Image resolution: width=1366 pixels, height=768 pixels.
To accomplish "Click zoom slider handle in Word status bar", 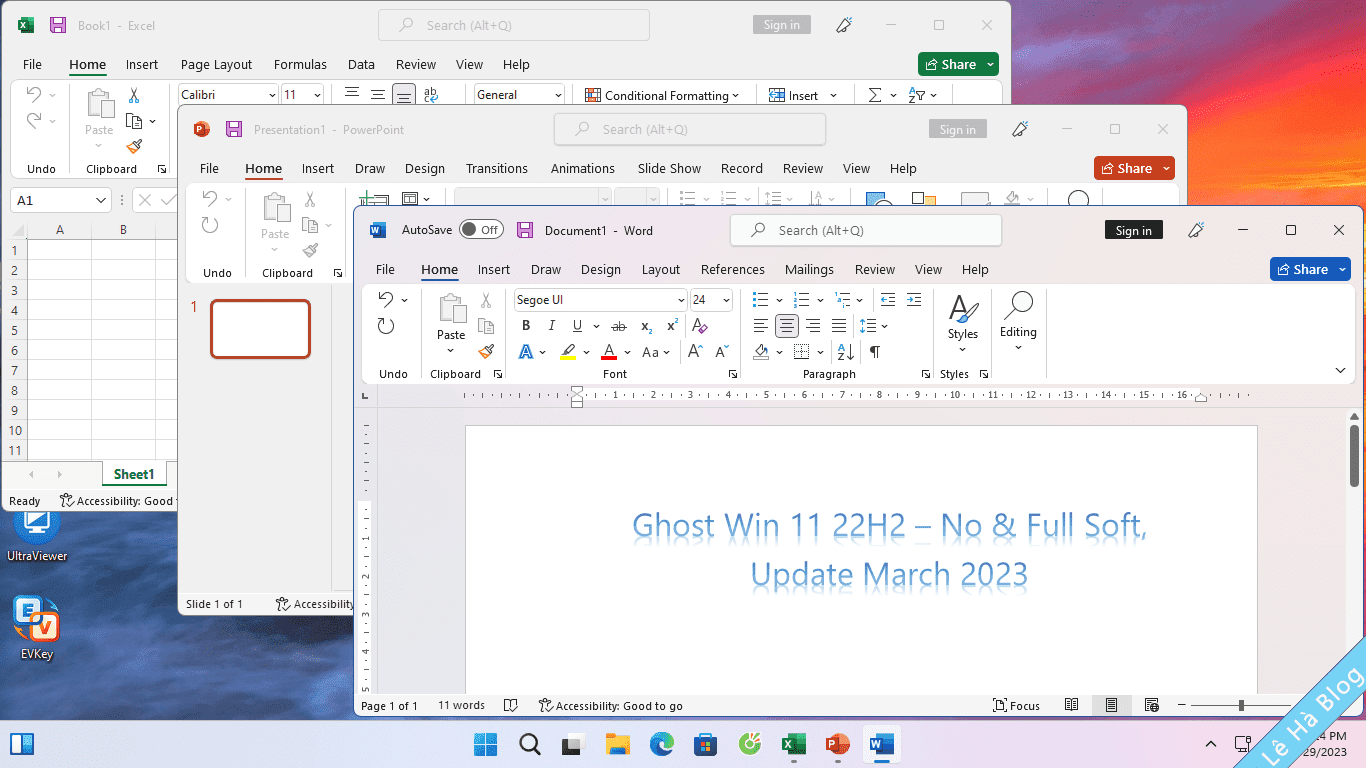I will point(1241,705).
